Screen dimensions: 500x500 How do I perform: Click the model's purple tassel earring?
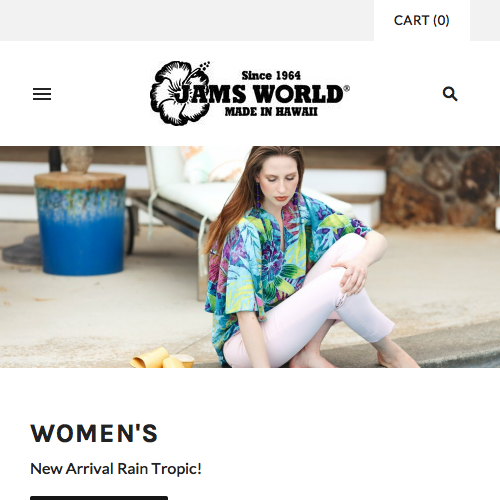tap(258, 196)
